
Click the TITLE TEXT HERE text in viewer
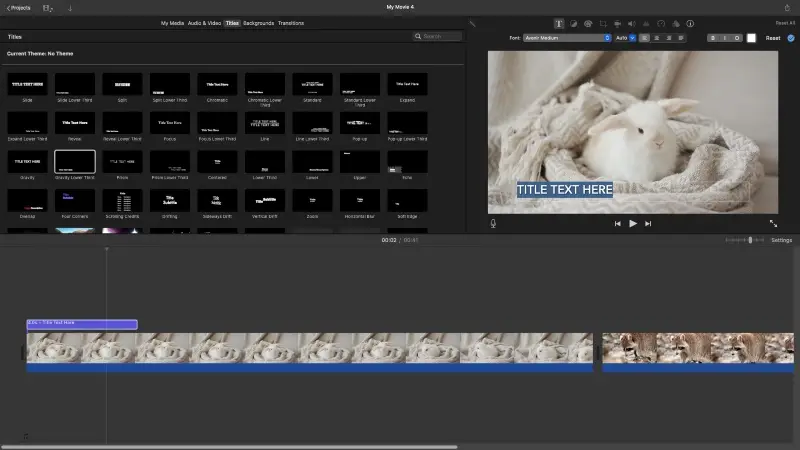coord(565,190)
